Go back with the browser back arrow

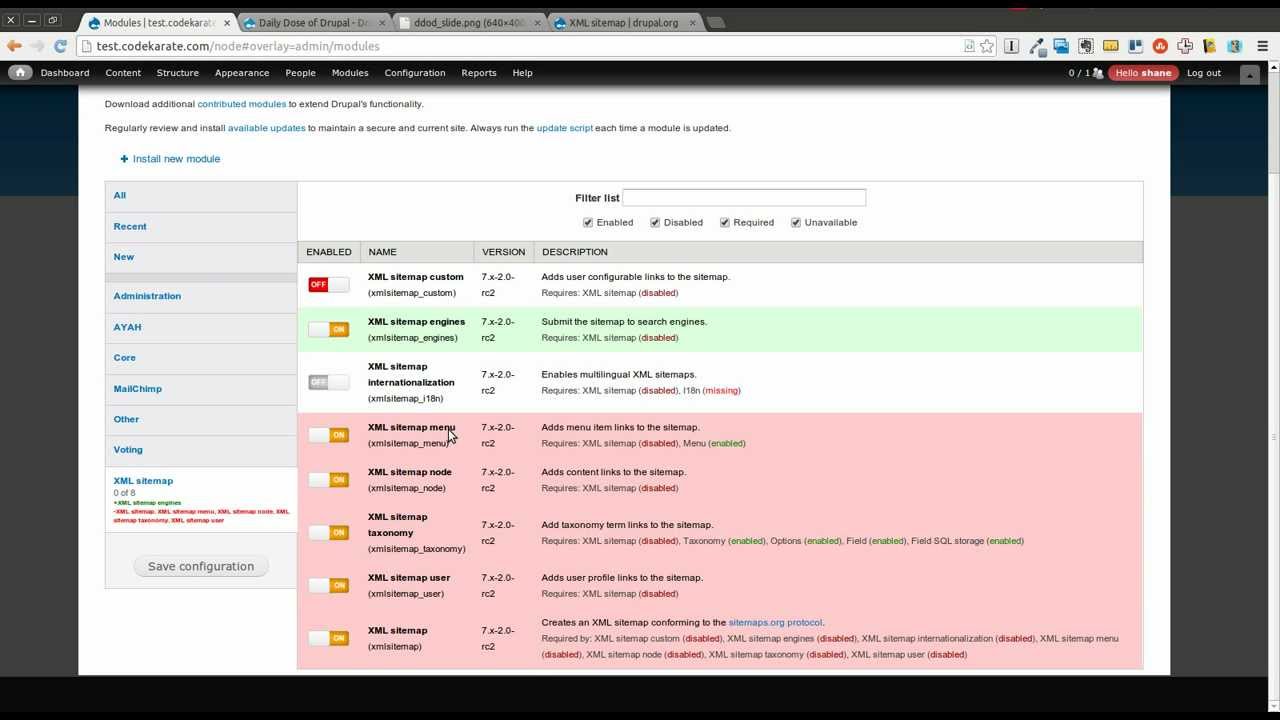coord(14,46)
